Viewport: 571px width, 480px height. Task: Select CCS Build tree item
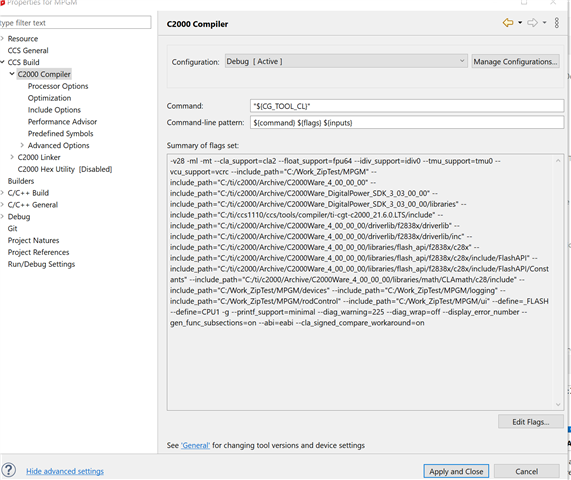pyautogui.click(x=23, y=62)
